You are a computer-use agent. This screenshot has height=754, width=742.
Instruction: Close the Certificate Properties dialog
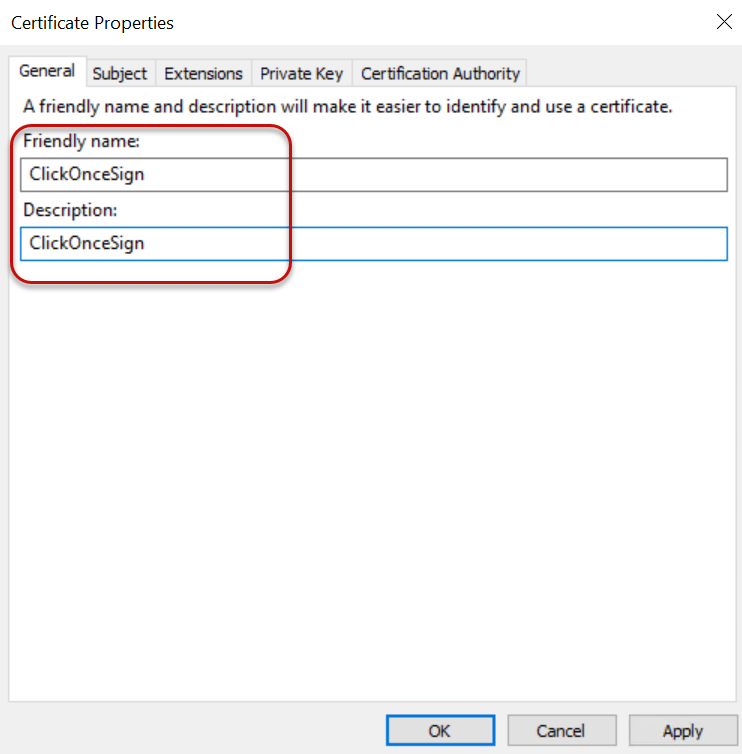(x=724, y=22)
